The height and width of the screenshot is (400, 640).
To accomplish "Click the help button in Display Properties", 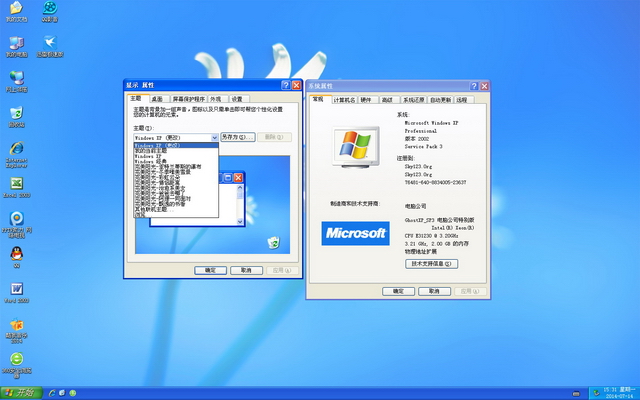I will [286, 85].
